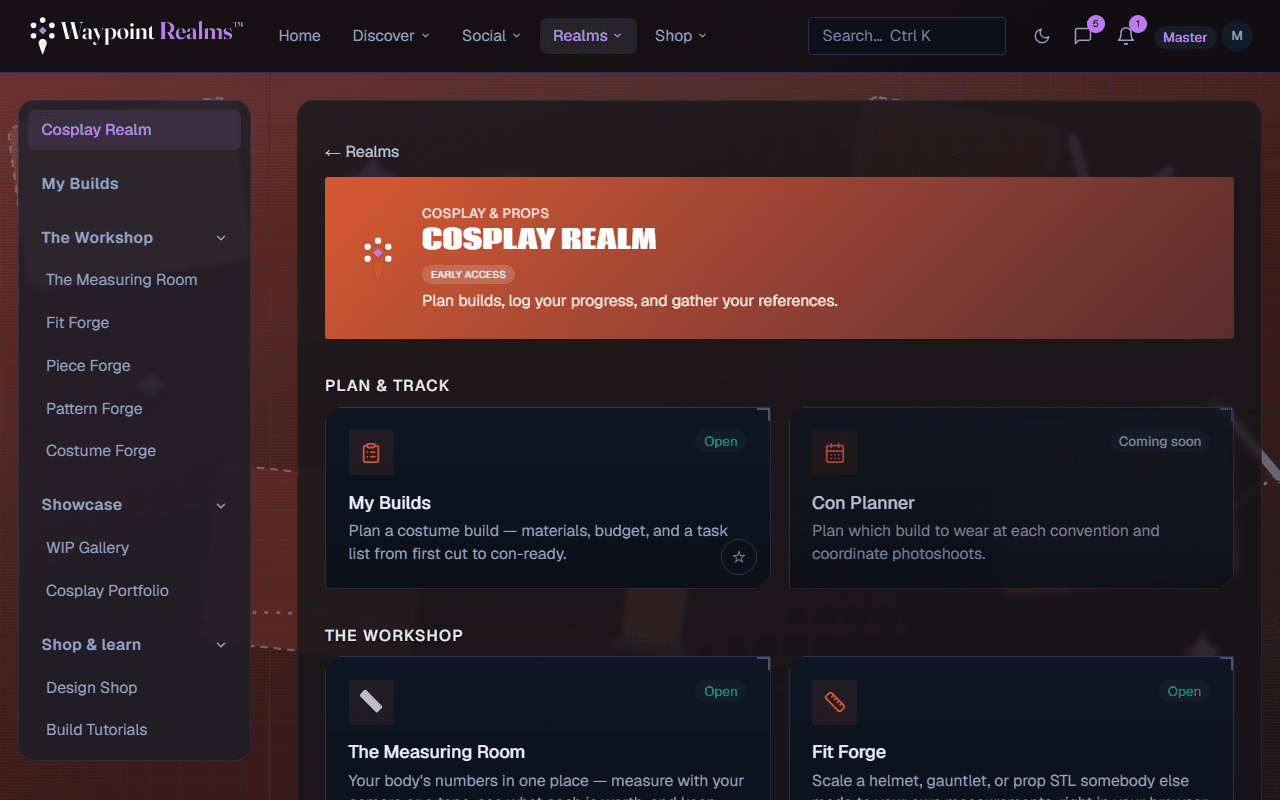Collapse the Shop & learn section

221,645
